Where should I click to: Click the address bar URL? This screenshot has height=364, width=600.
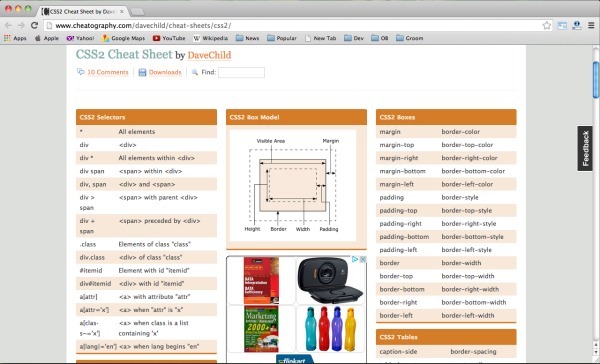(143, 26)
